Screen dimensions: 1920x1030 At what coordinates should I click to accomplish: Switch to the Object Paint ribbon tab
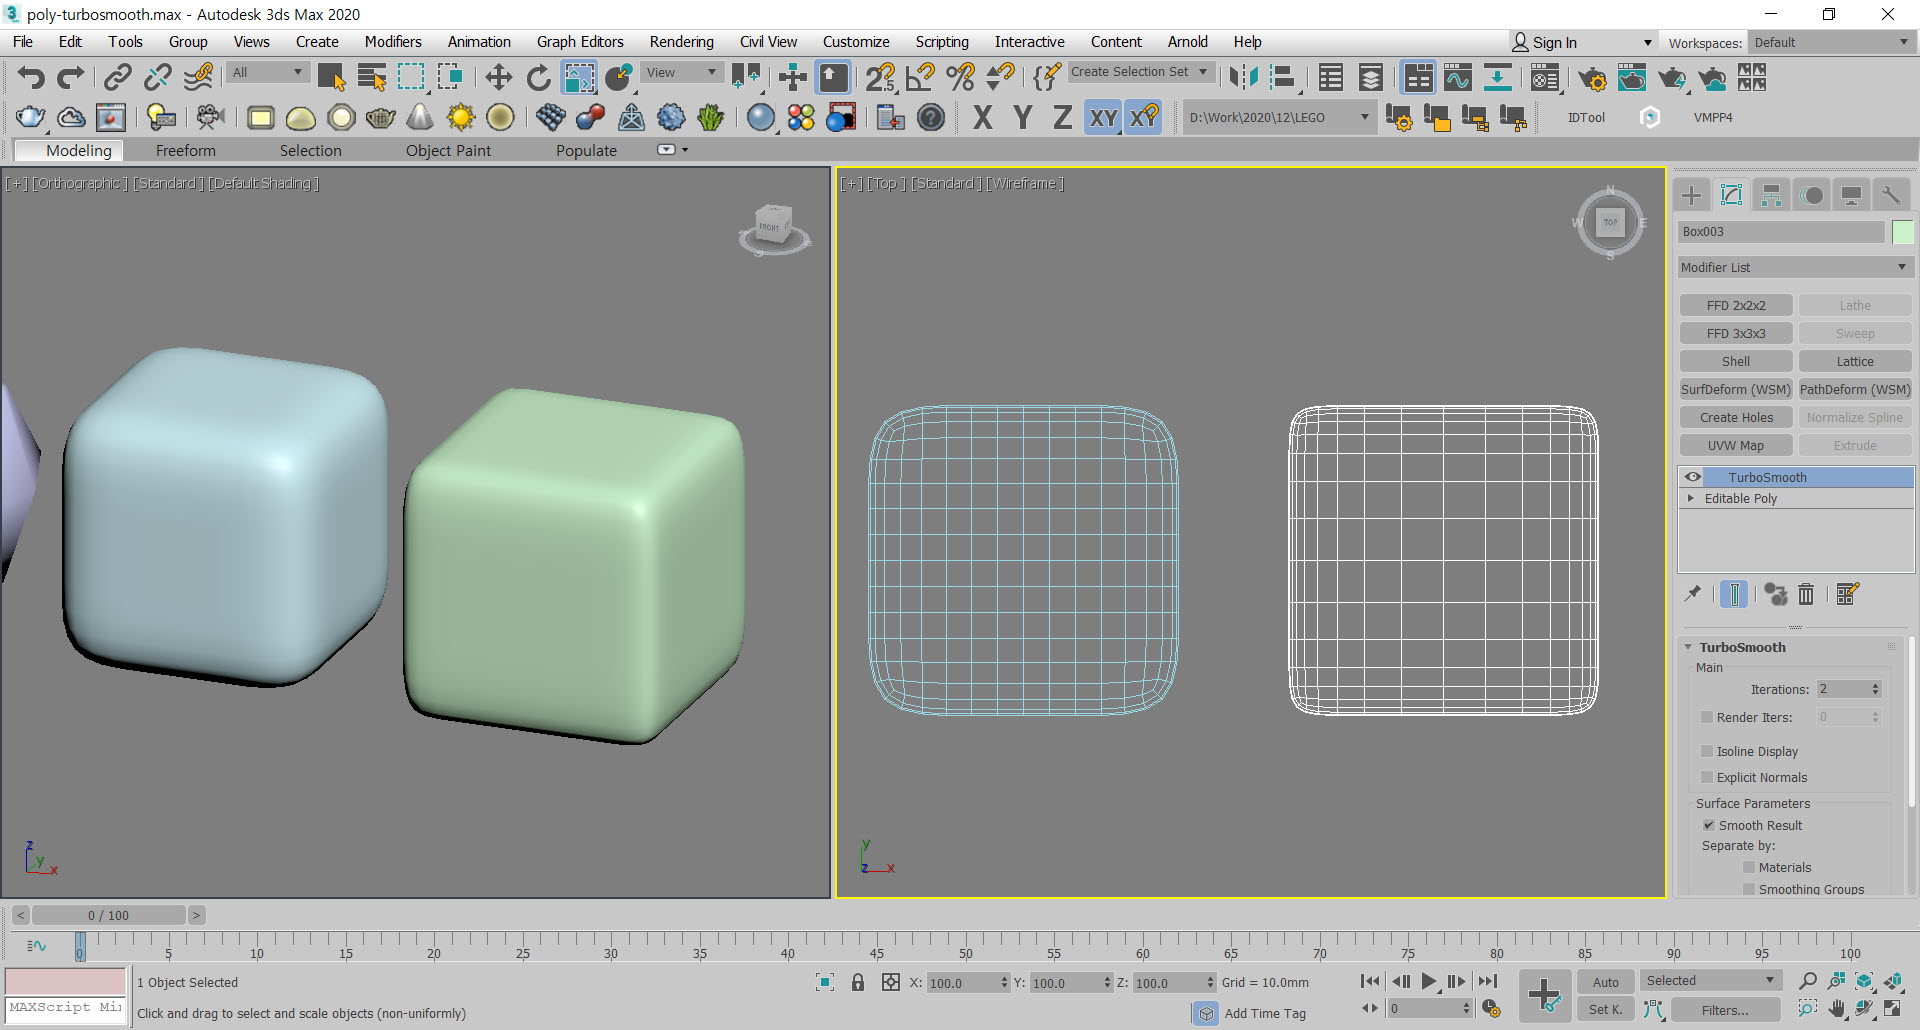(x=448, y=150)
